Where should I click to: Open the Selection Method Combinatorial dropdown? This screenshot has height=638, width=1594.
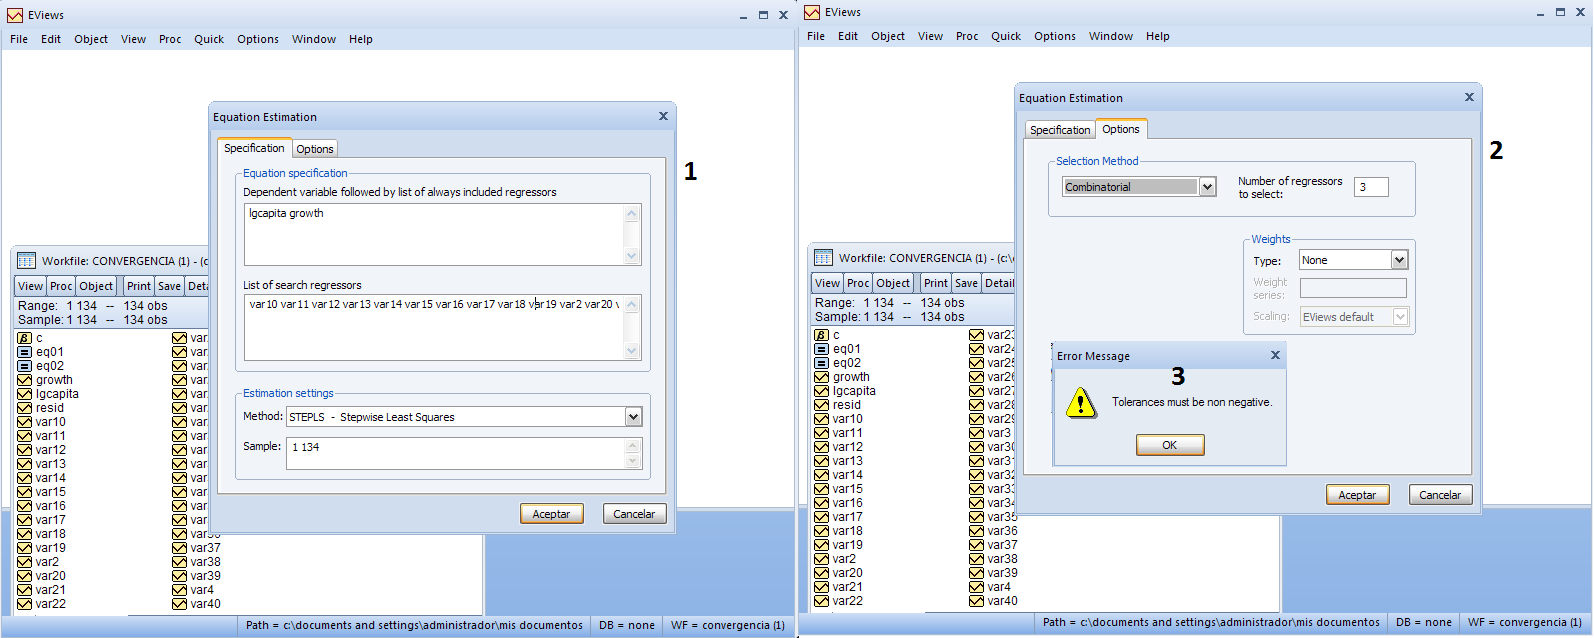pos(1207,187)
